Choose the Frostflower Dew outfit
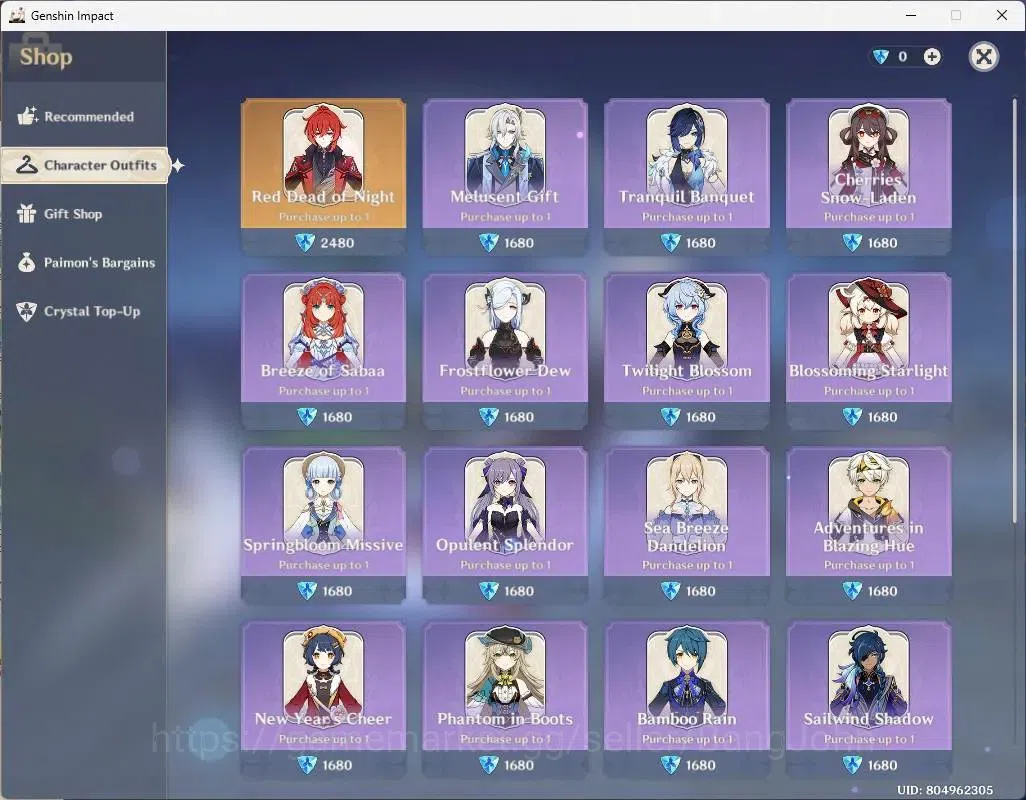This screenshot has width=1026, height=800. (505, 351)
